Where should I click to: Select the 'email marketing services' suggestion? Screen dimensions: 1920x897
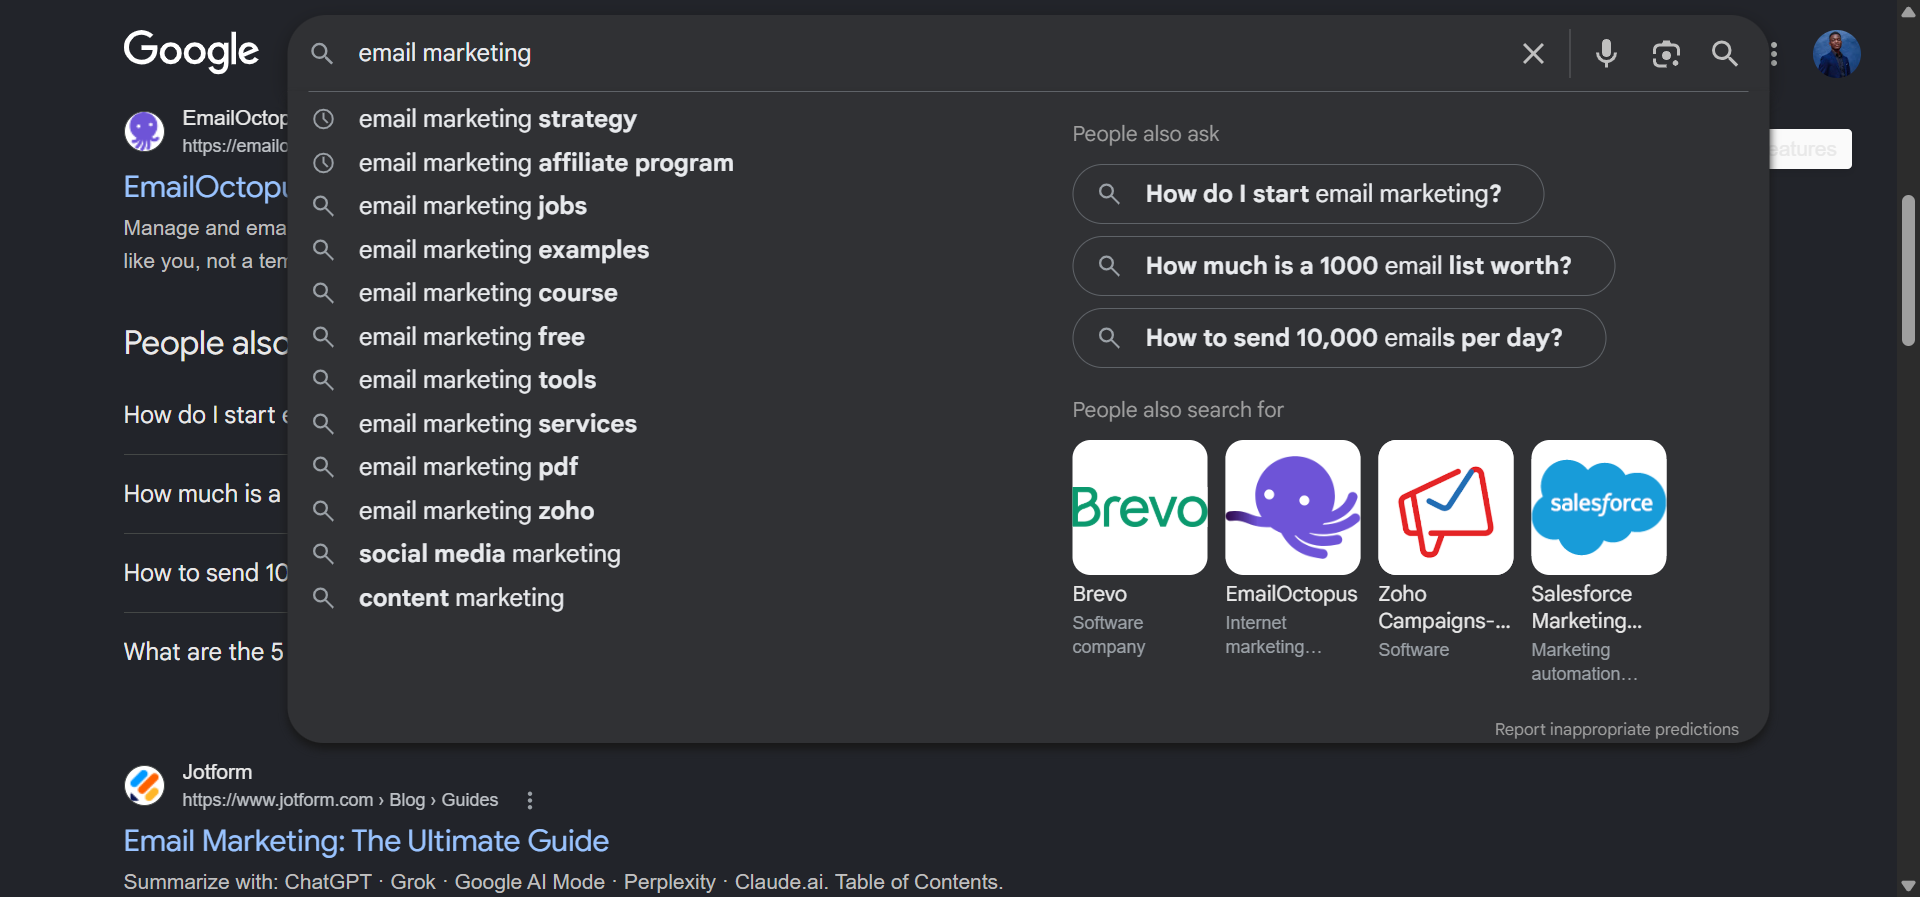pyautogui.click(x=497, y=424)
